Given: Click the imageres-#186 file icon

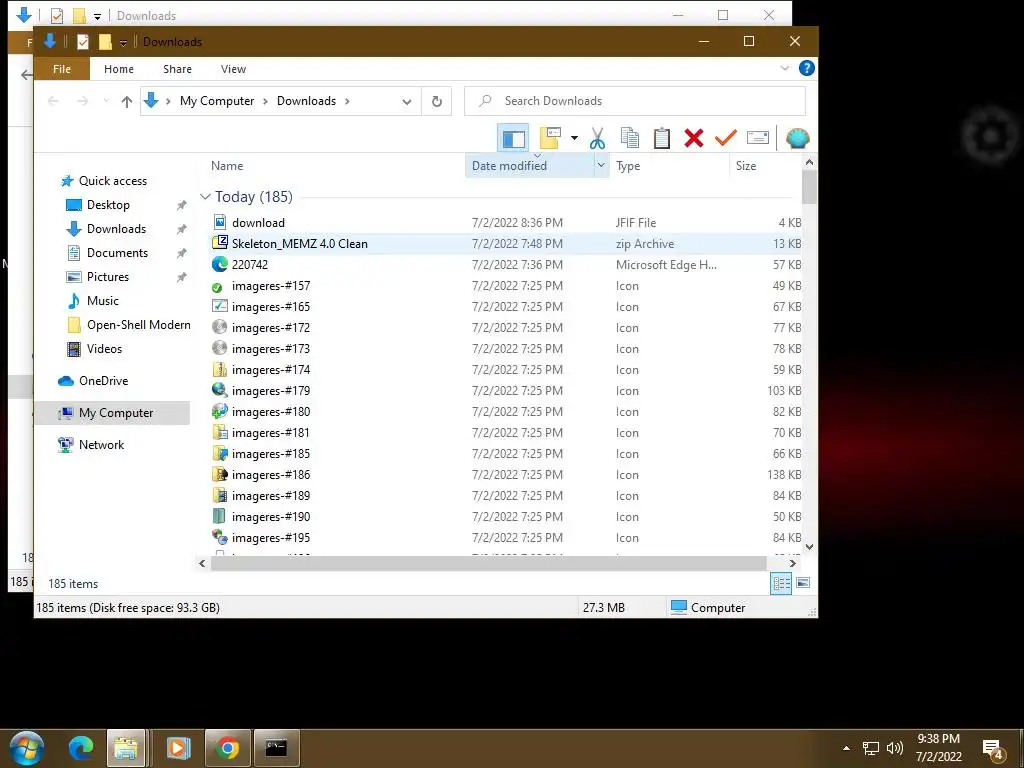Looking at the screenshot, I should [x=219, y=475].
